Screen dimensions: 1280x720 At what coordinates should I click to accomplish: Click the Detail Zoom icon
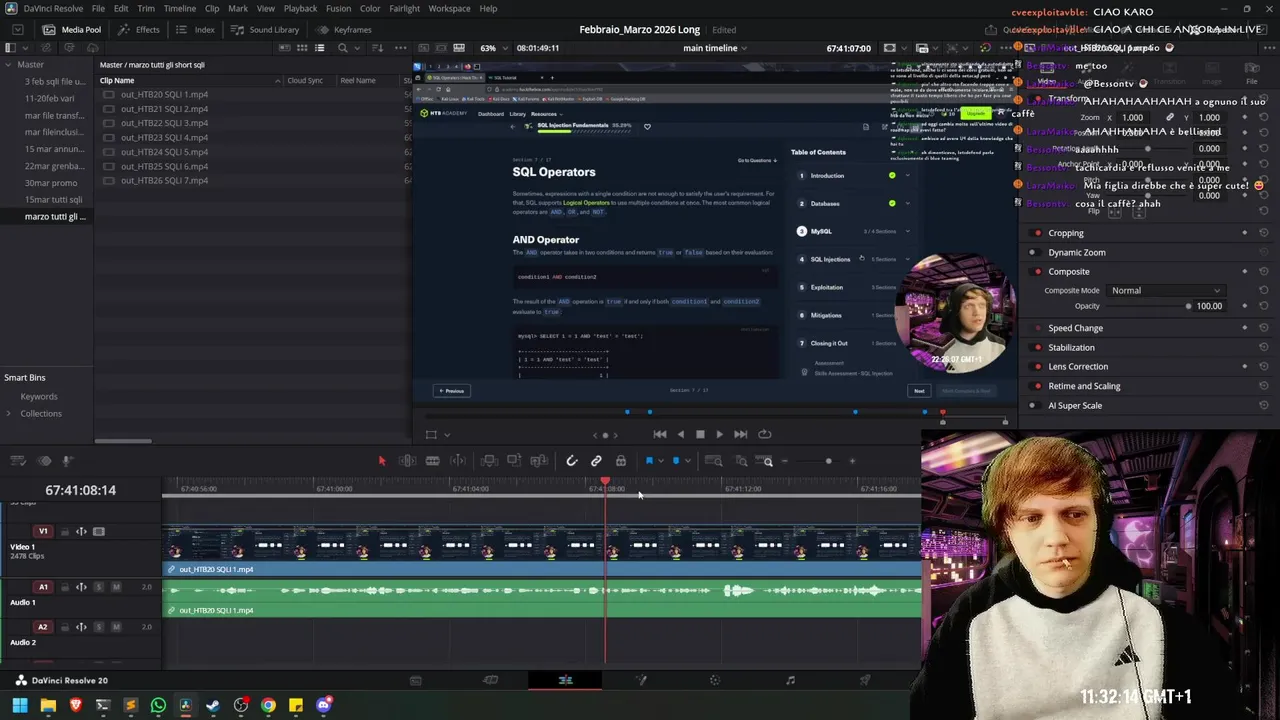tap(741, 461)
